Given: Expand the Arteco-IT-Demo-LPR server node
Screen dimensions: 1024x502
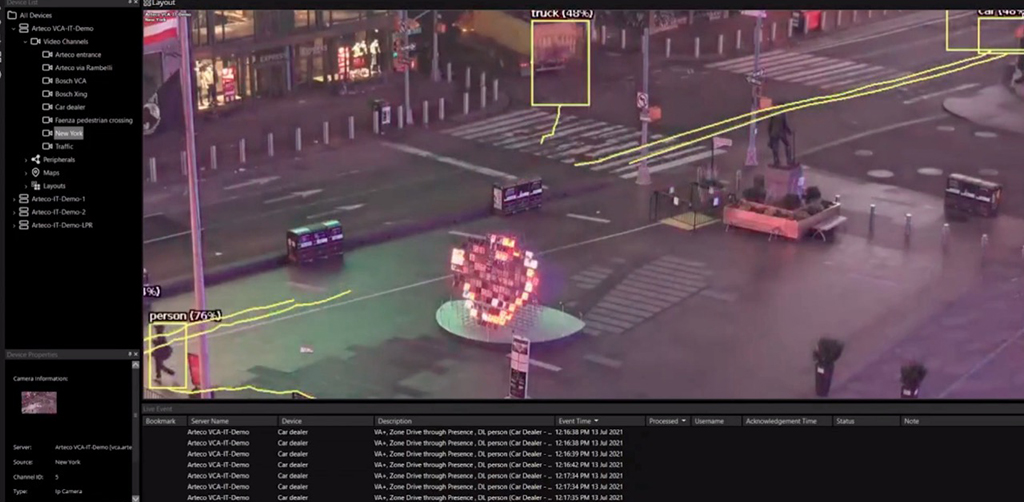Looking at the screenshot, I should (14, 225).
